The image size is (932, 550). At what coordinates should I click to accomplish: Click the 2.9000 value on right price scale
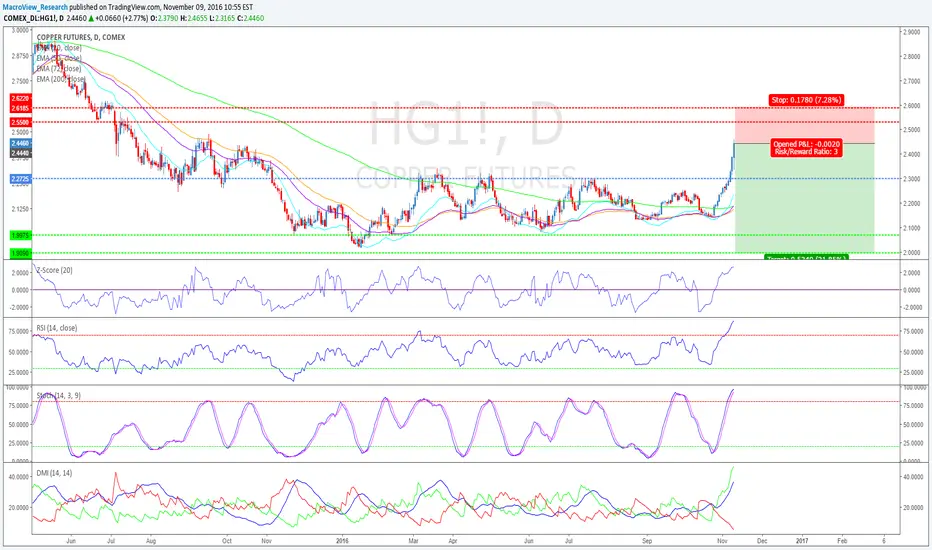[x=912, y=32]
